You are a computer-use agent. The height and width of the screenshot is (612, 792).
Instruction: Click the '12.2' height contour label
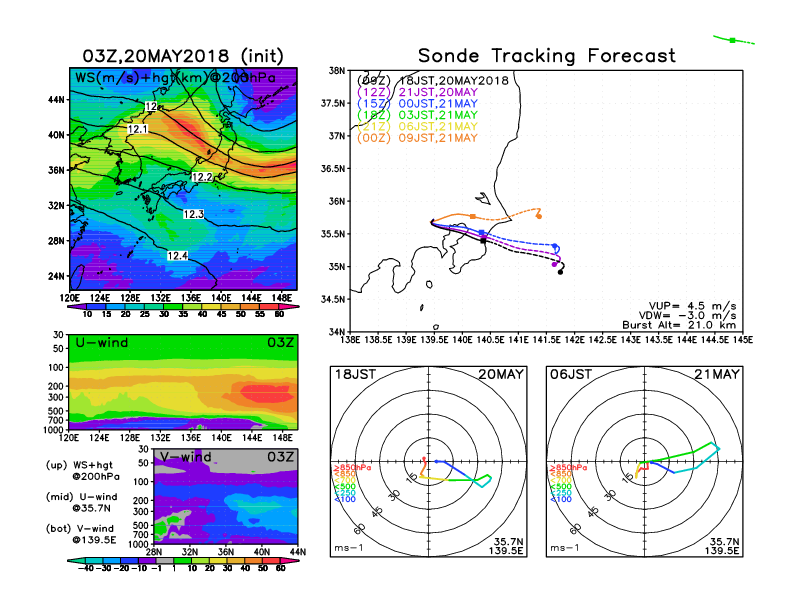(x=202, y=177)
